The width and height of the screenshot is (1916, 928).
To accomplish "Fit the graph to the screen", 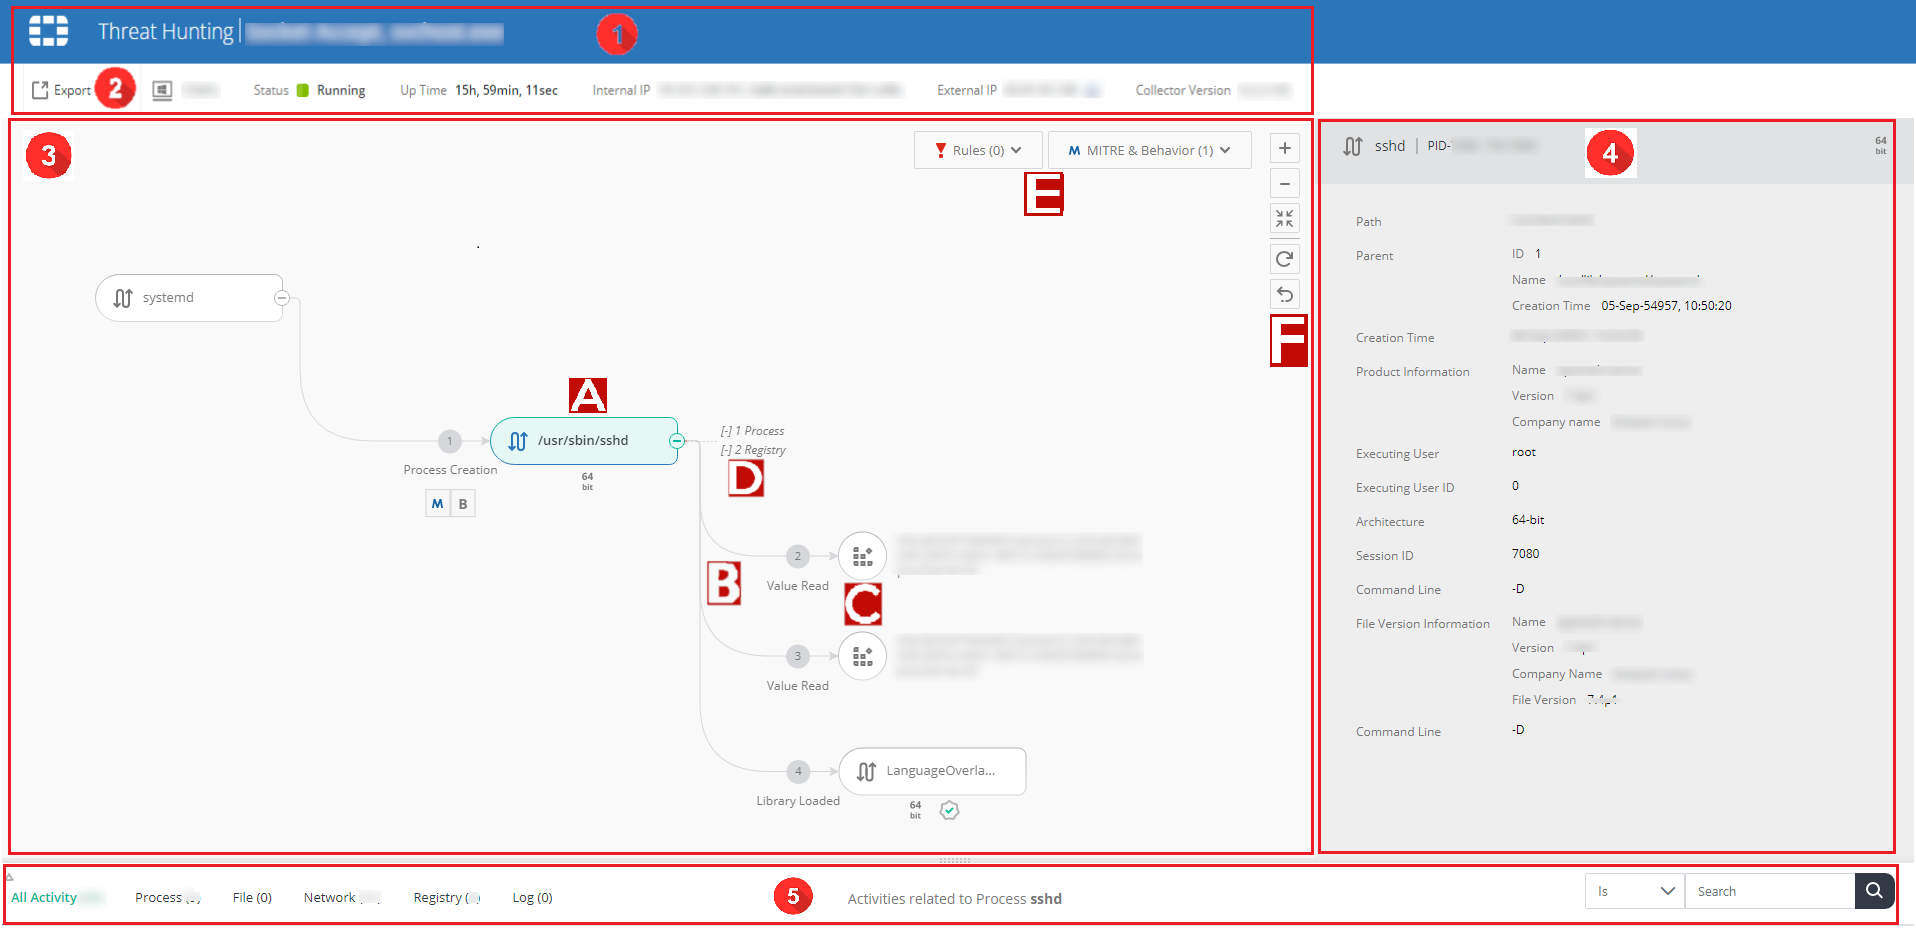I will tap(1285, 219).
